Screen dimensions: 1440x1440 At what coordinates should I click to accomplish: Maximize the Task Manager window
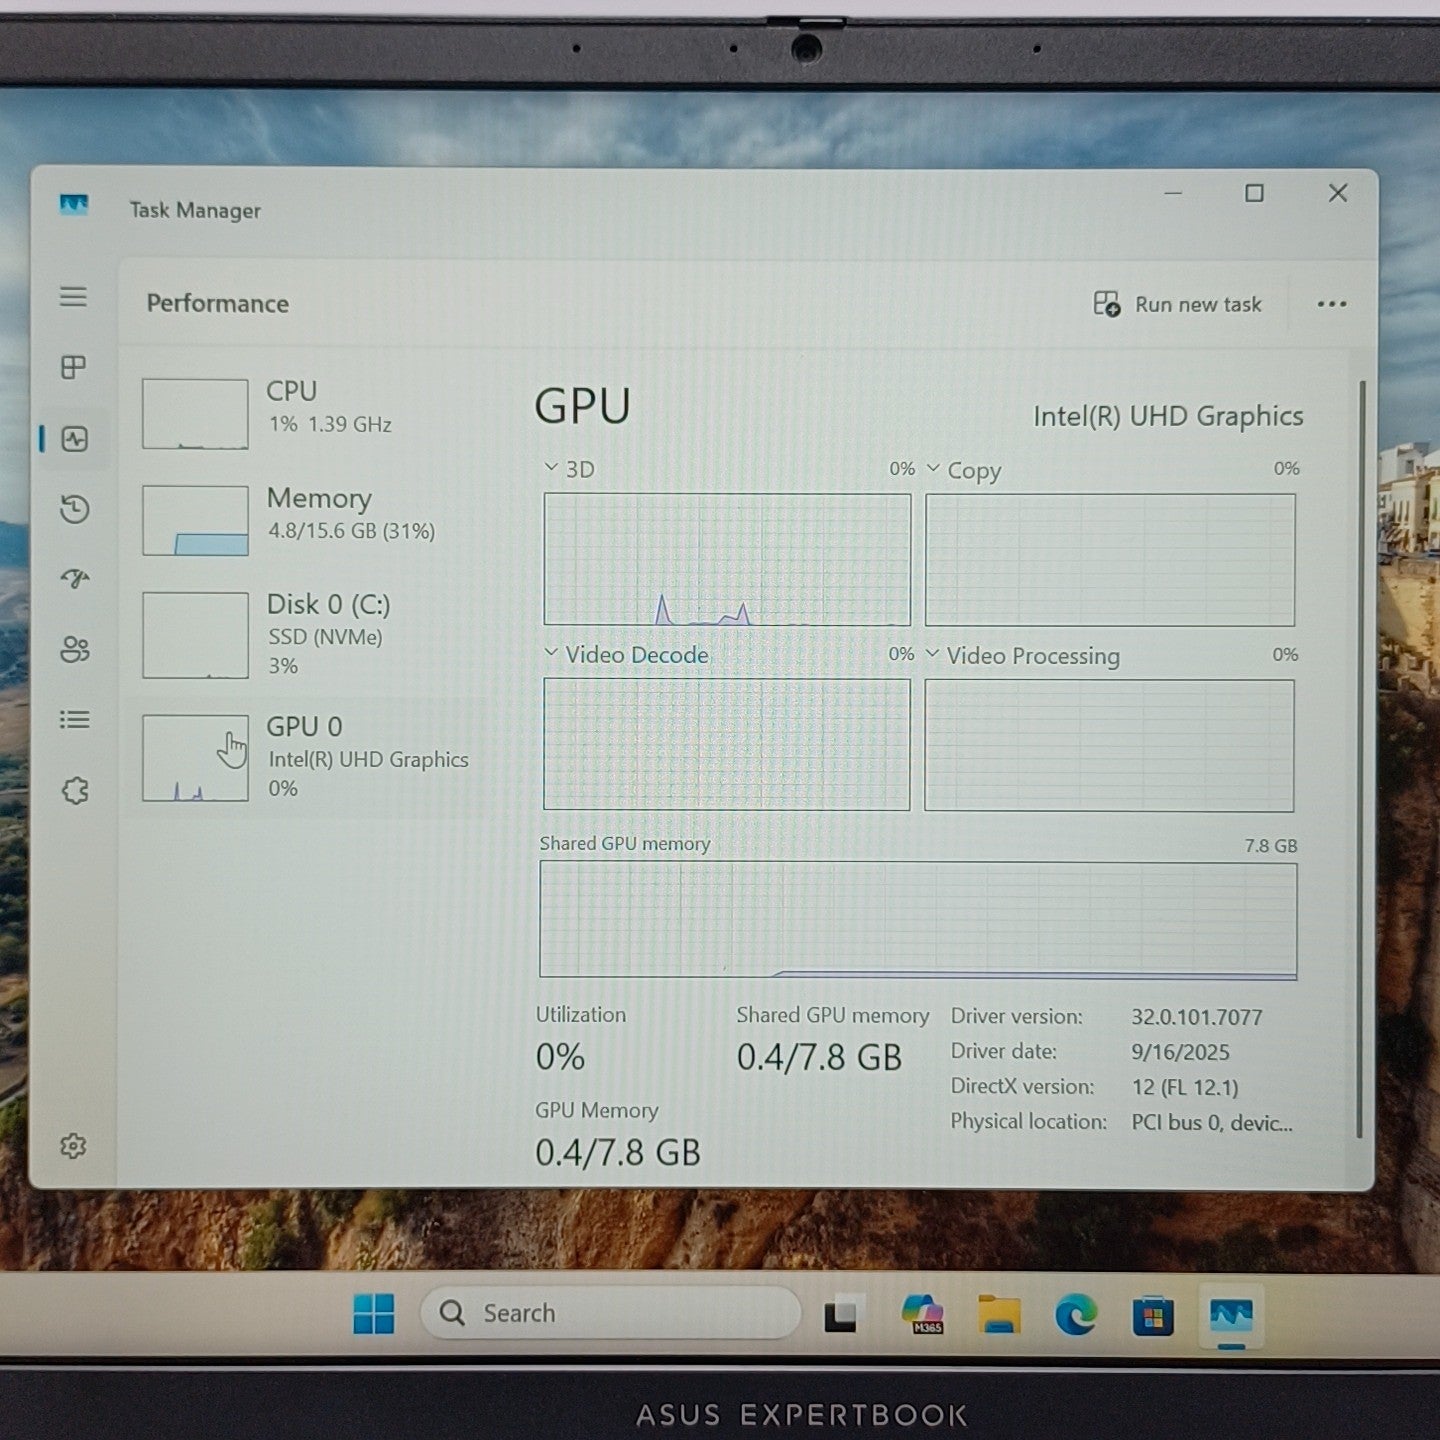click(1254, 193)
